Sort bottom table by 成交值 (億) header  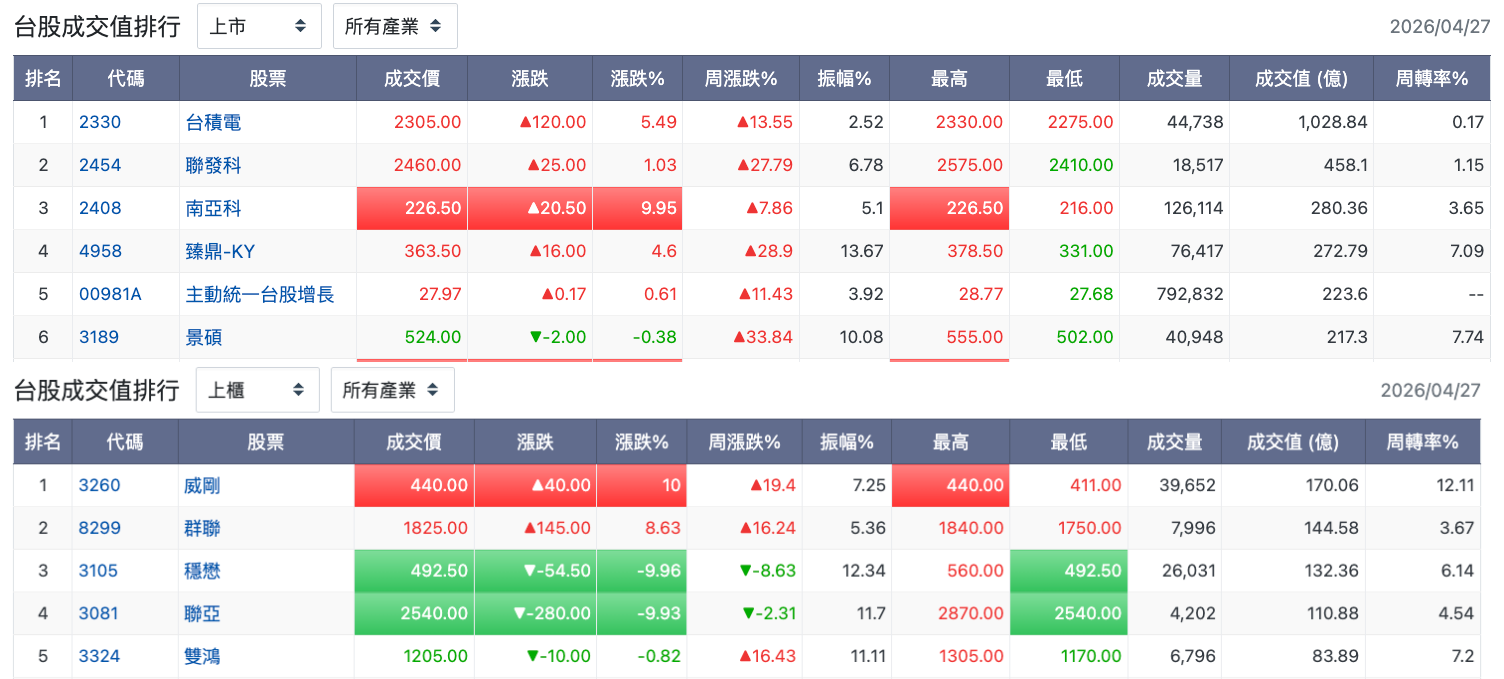[1293, 441]
